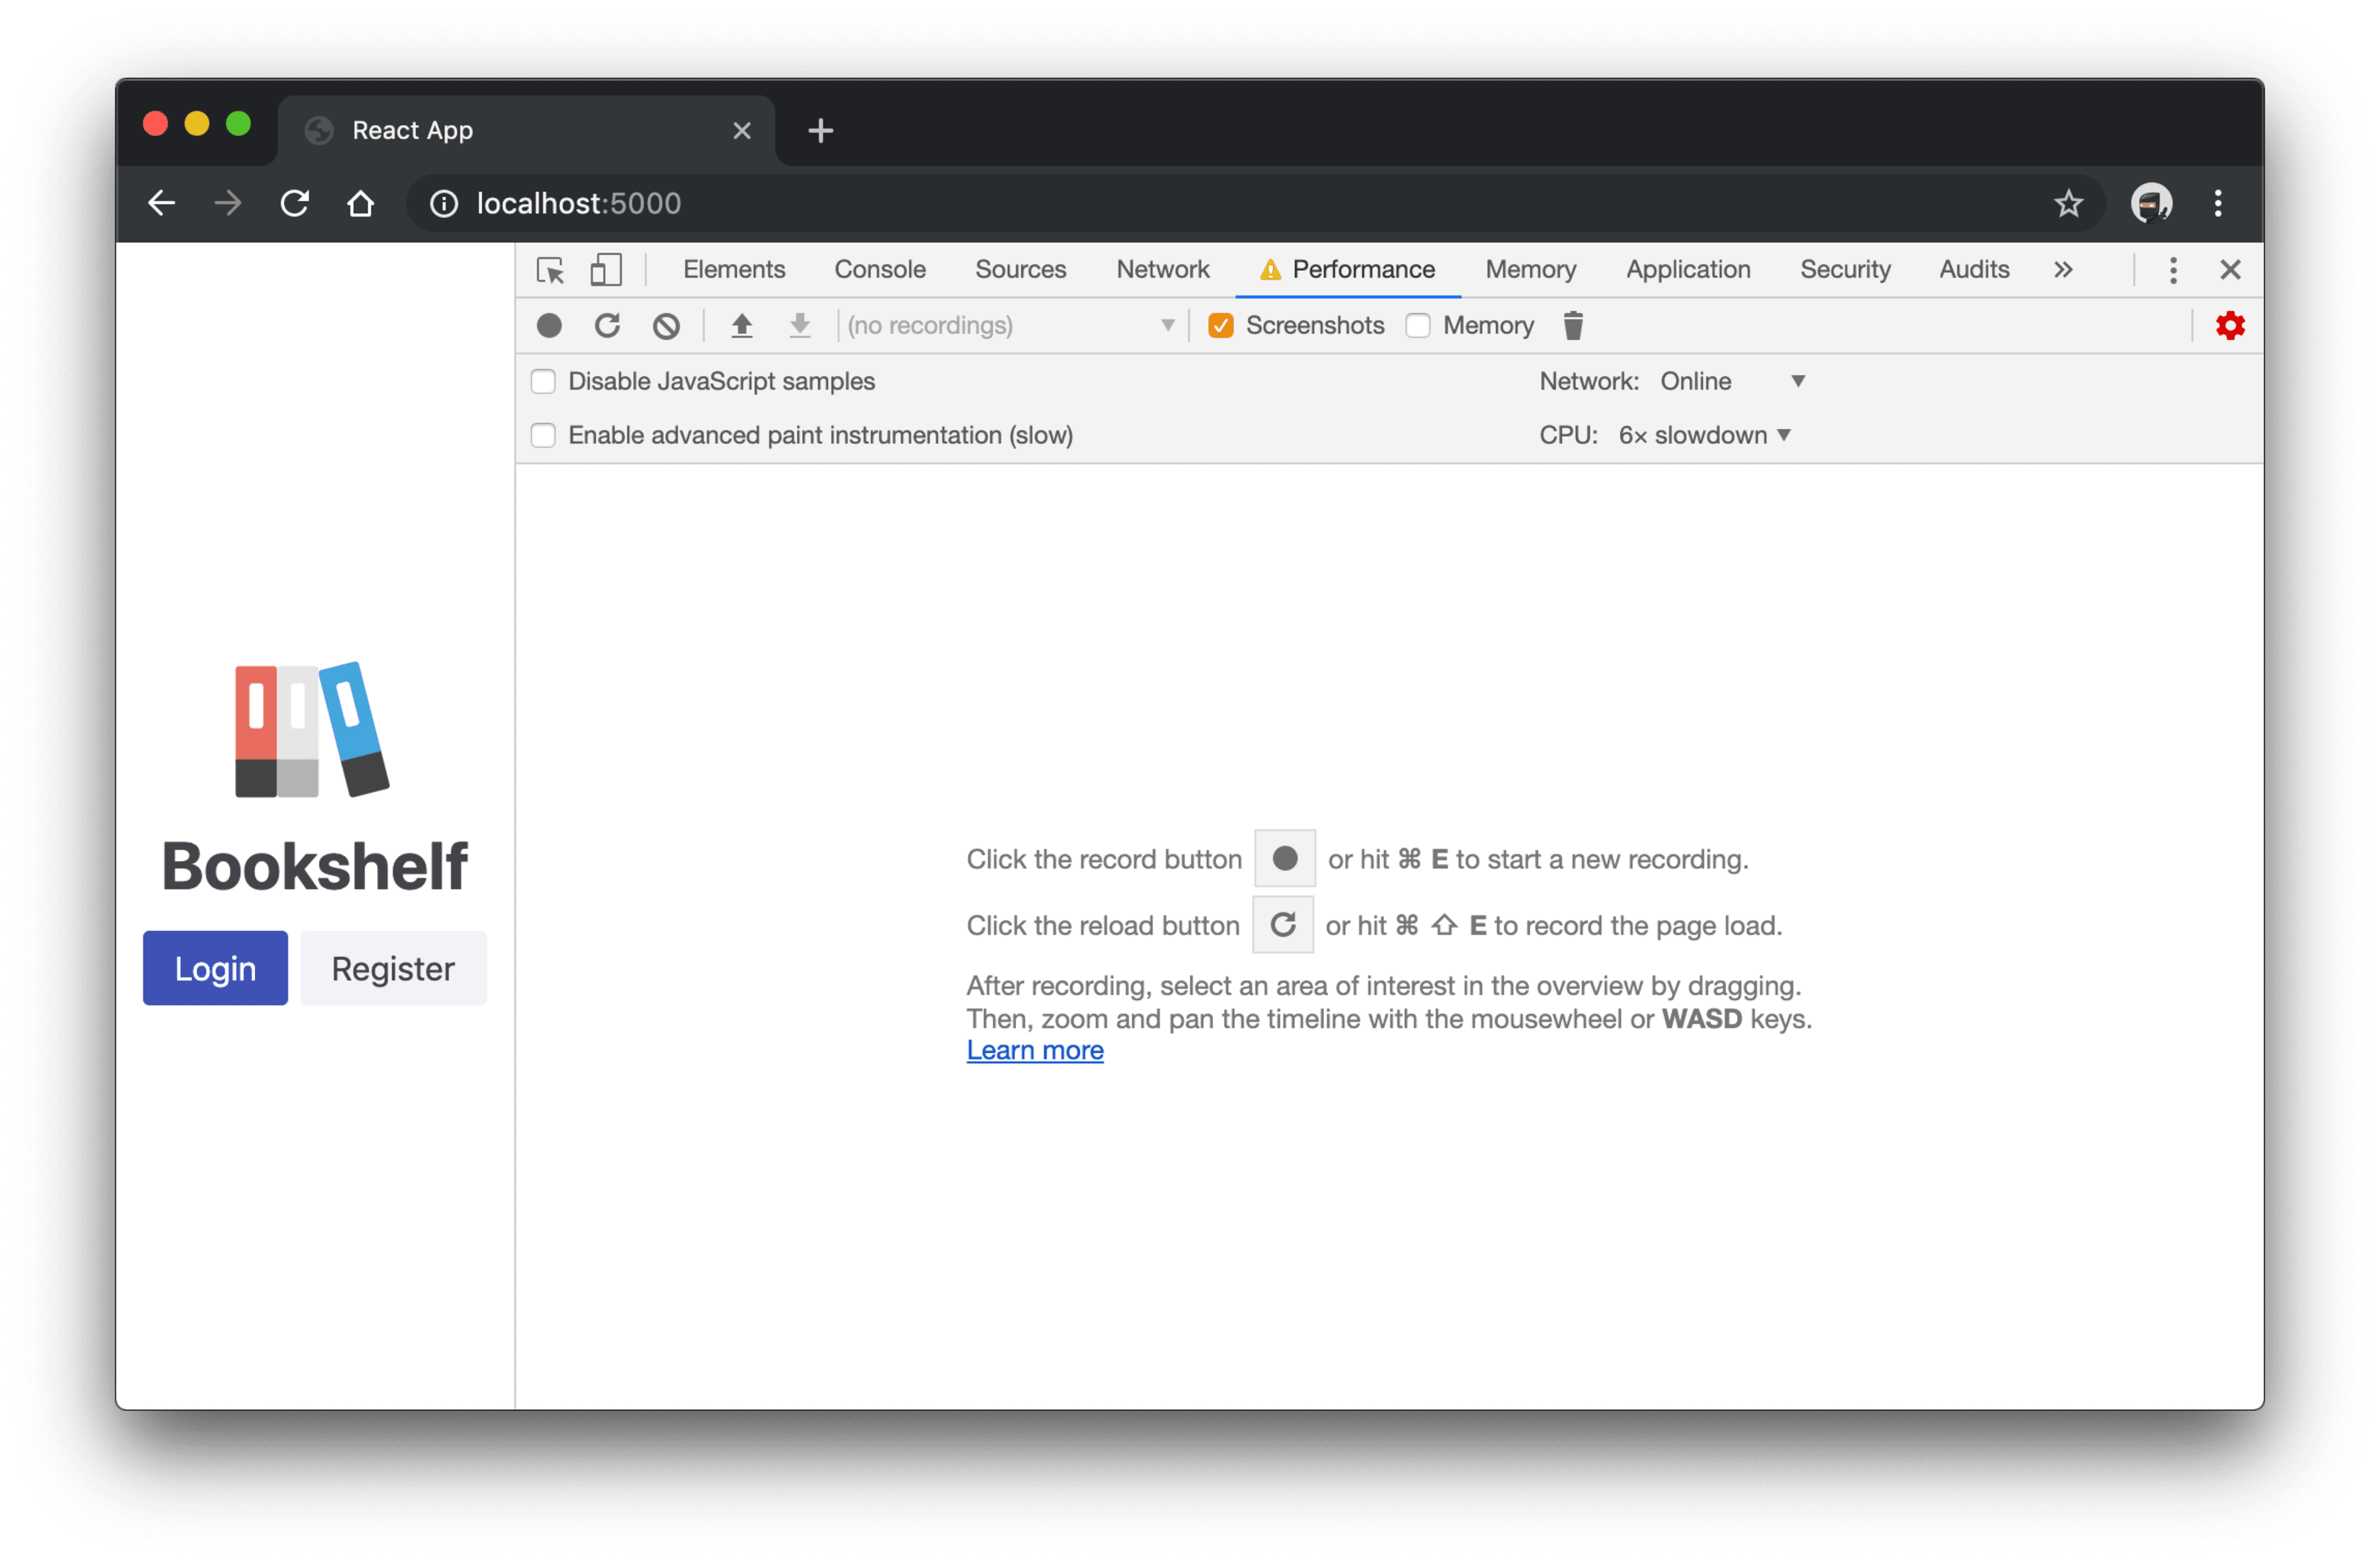Switch to the Application tab

[x=1689, y=270]
